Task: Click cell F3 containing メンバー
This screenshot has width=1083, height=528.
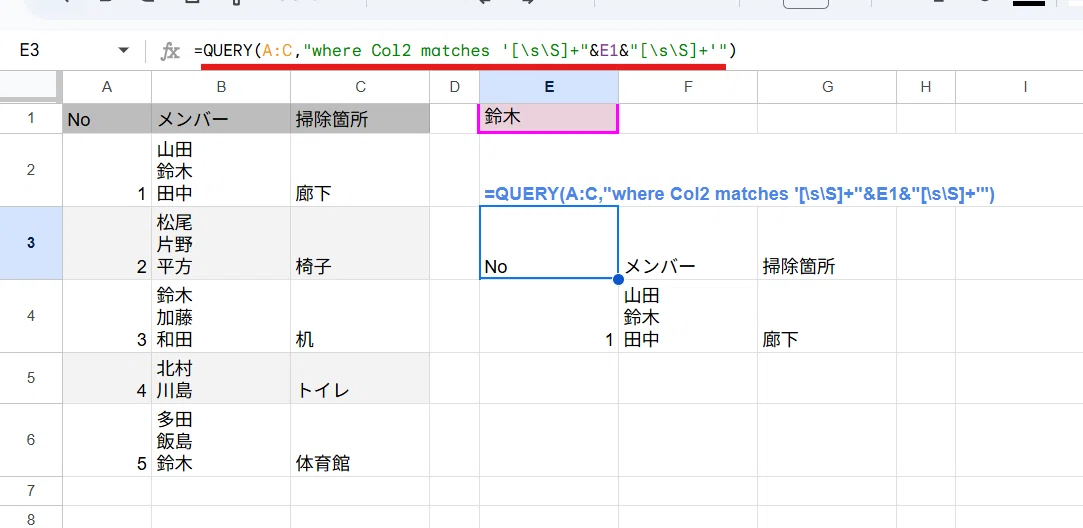Action: click(688, 243)
